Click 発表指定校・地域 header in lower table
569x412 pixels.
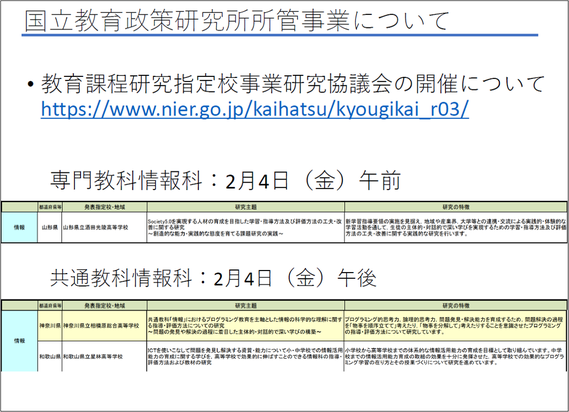(x=104, y=306)
